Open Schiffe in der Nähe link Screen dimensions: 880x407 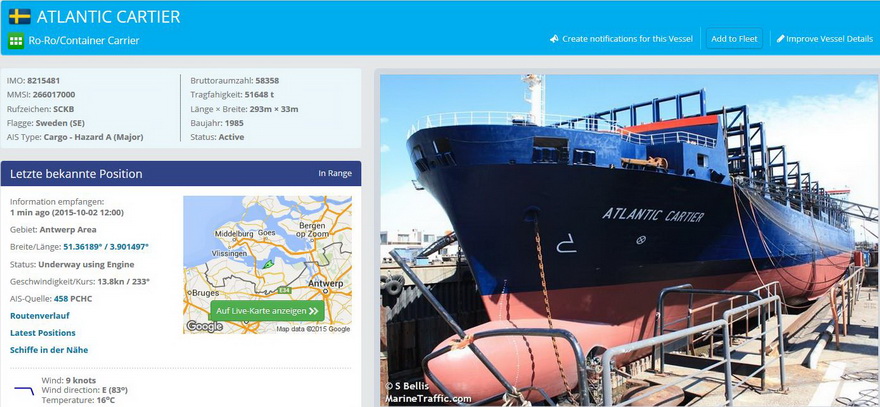tap(49, 350)
